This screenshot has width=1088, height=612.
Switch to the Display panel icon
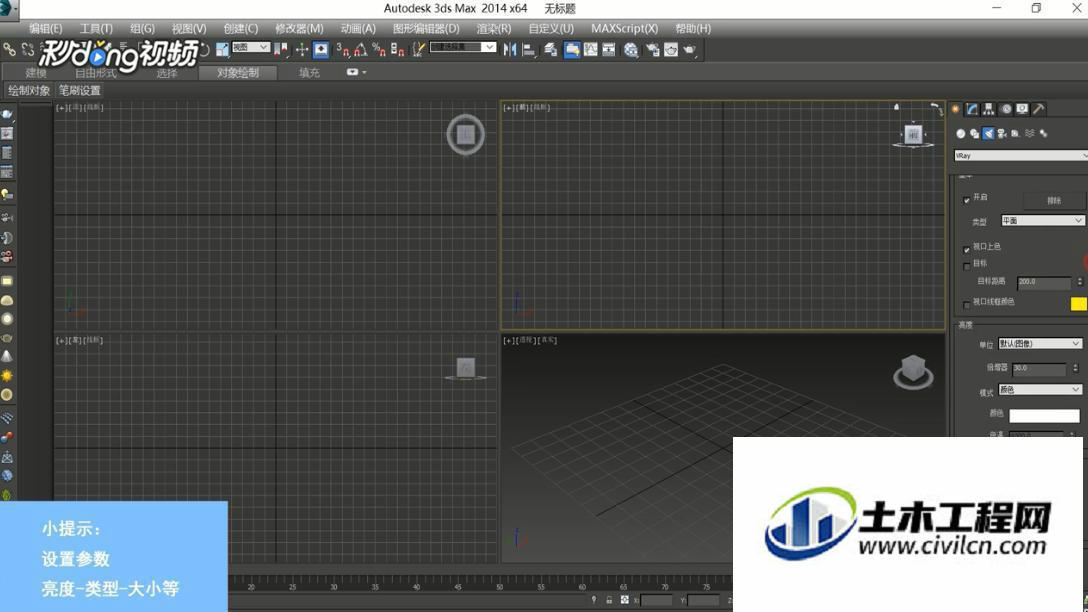[x=1022, y=109]
